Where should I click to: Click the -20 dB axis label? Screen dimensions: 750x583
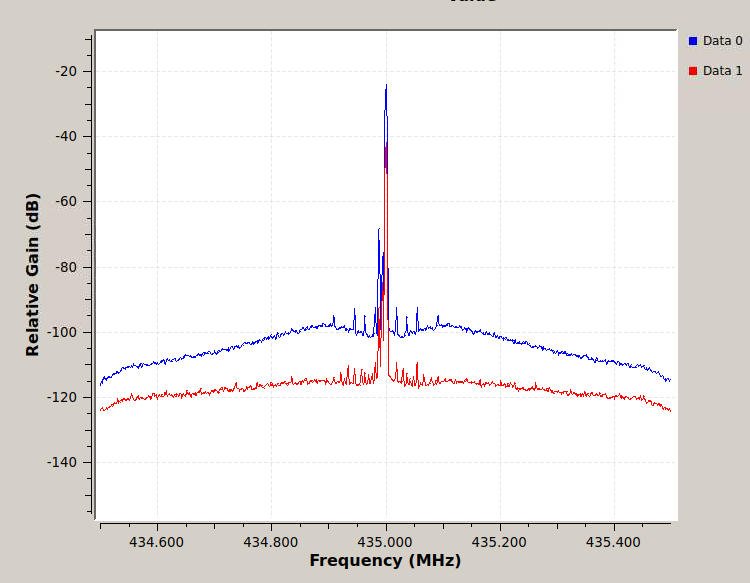coord(66,71)
